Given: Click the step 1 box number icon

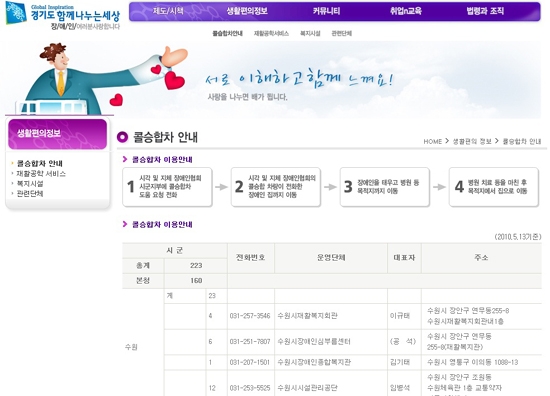Looking at the screenshot, I should [131, 187].
